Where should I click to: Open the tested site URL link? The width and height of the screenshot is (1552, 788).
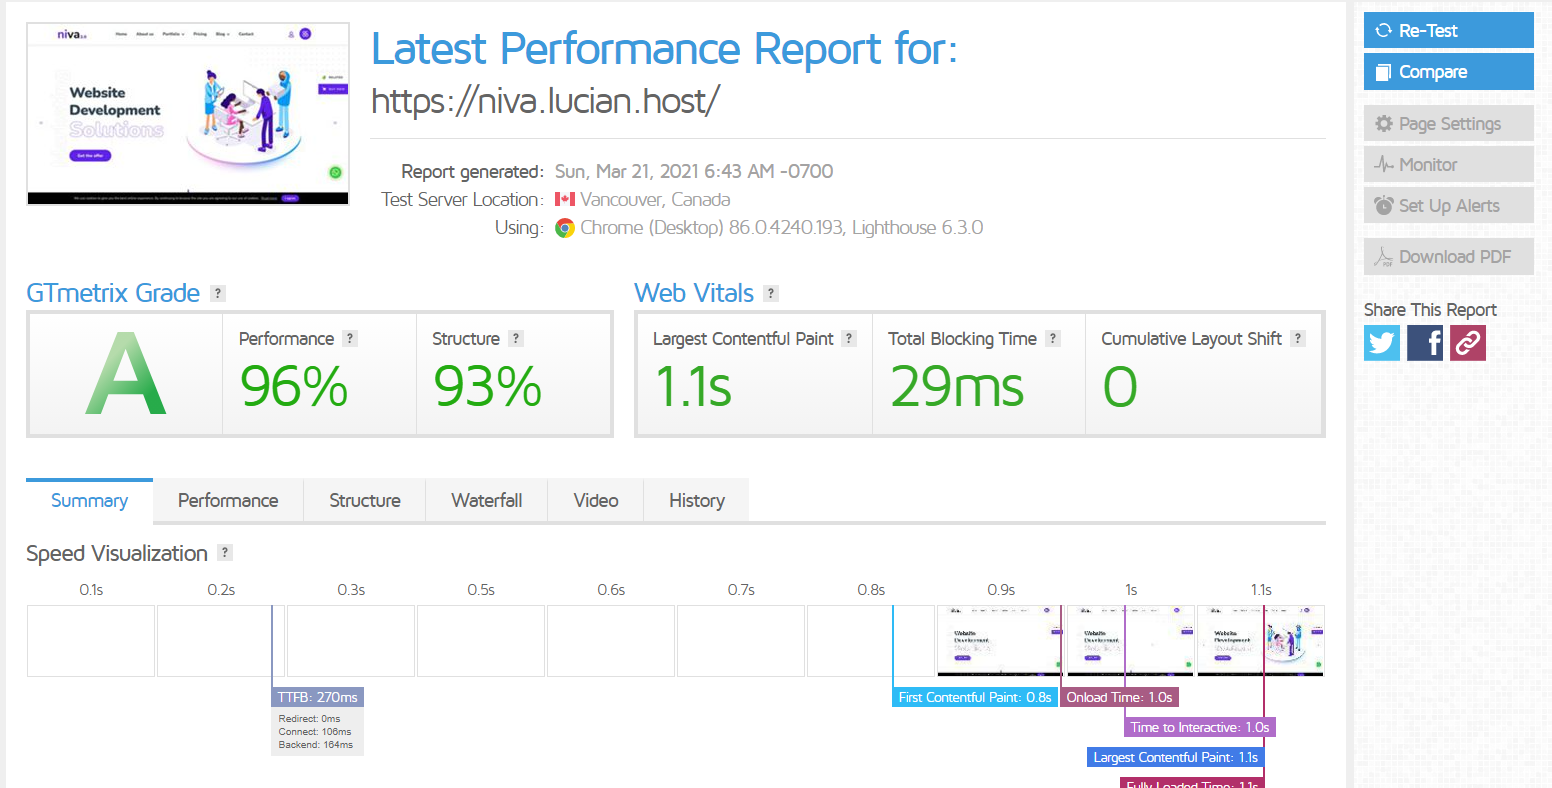546,100
